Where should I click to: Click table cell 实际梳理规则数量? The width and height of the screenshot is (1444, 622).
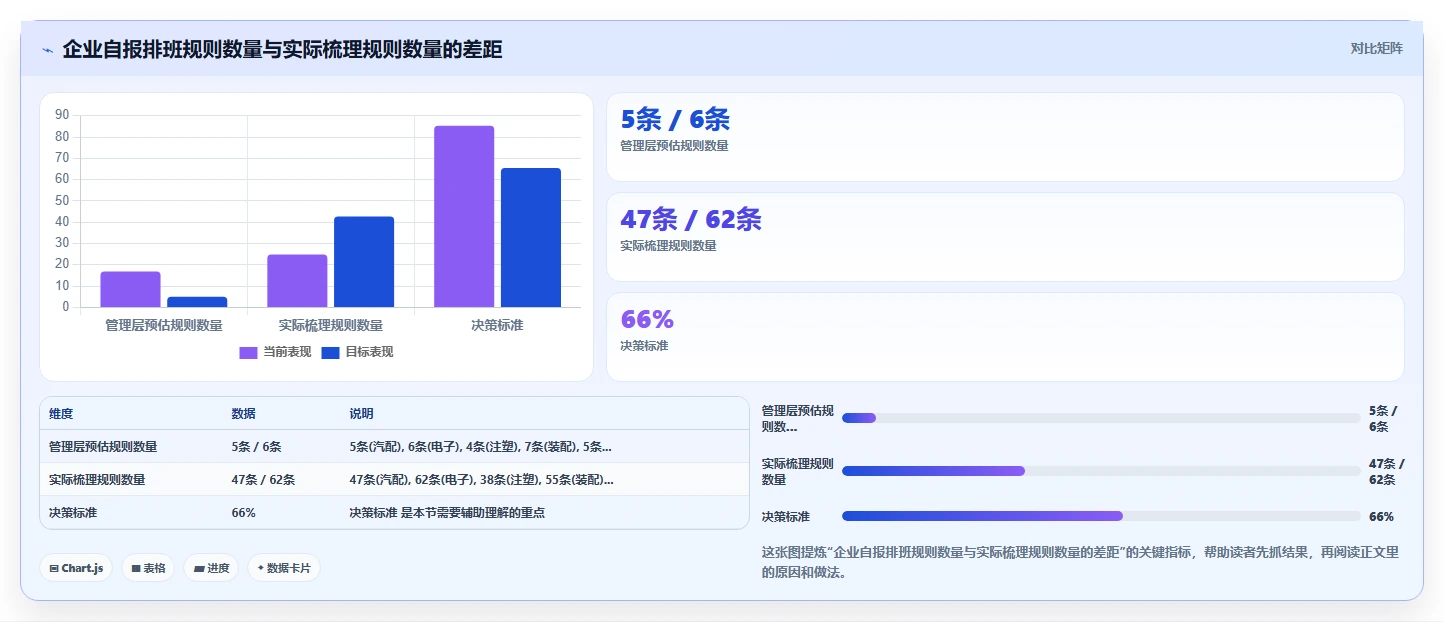click(97, 480)
